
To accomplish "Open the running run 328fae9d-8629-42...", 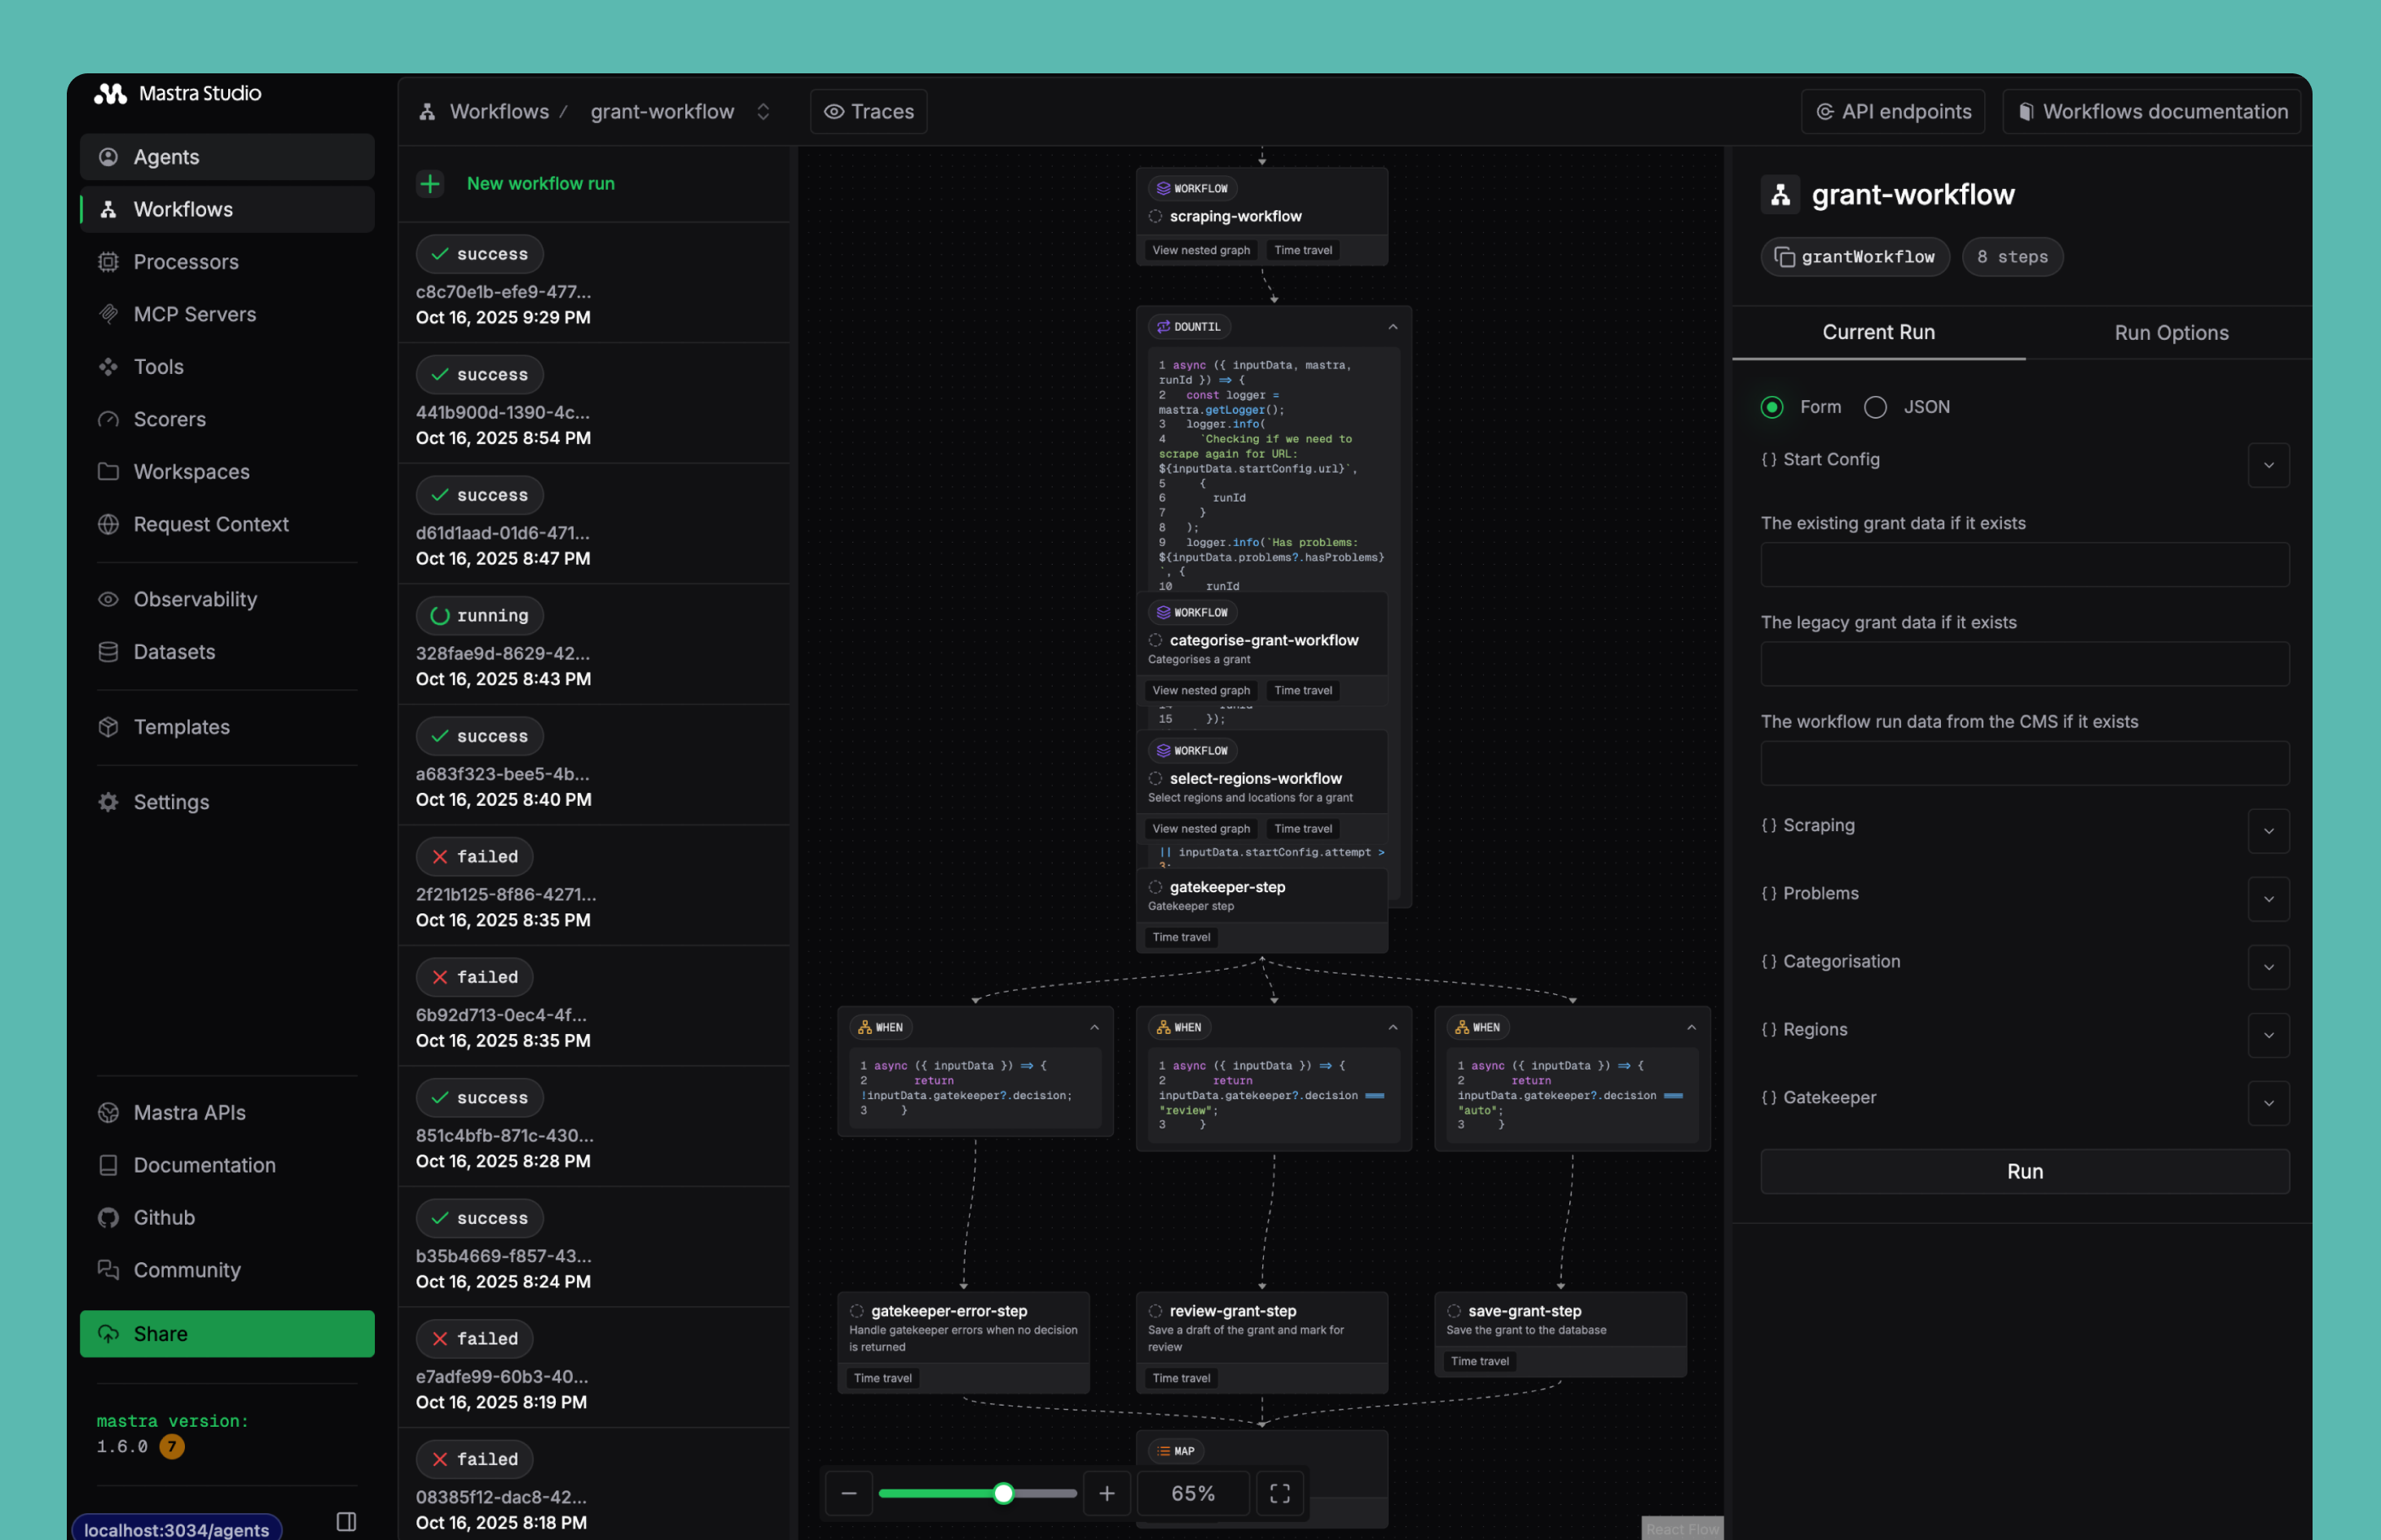I will (x=594, y=645).
